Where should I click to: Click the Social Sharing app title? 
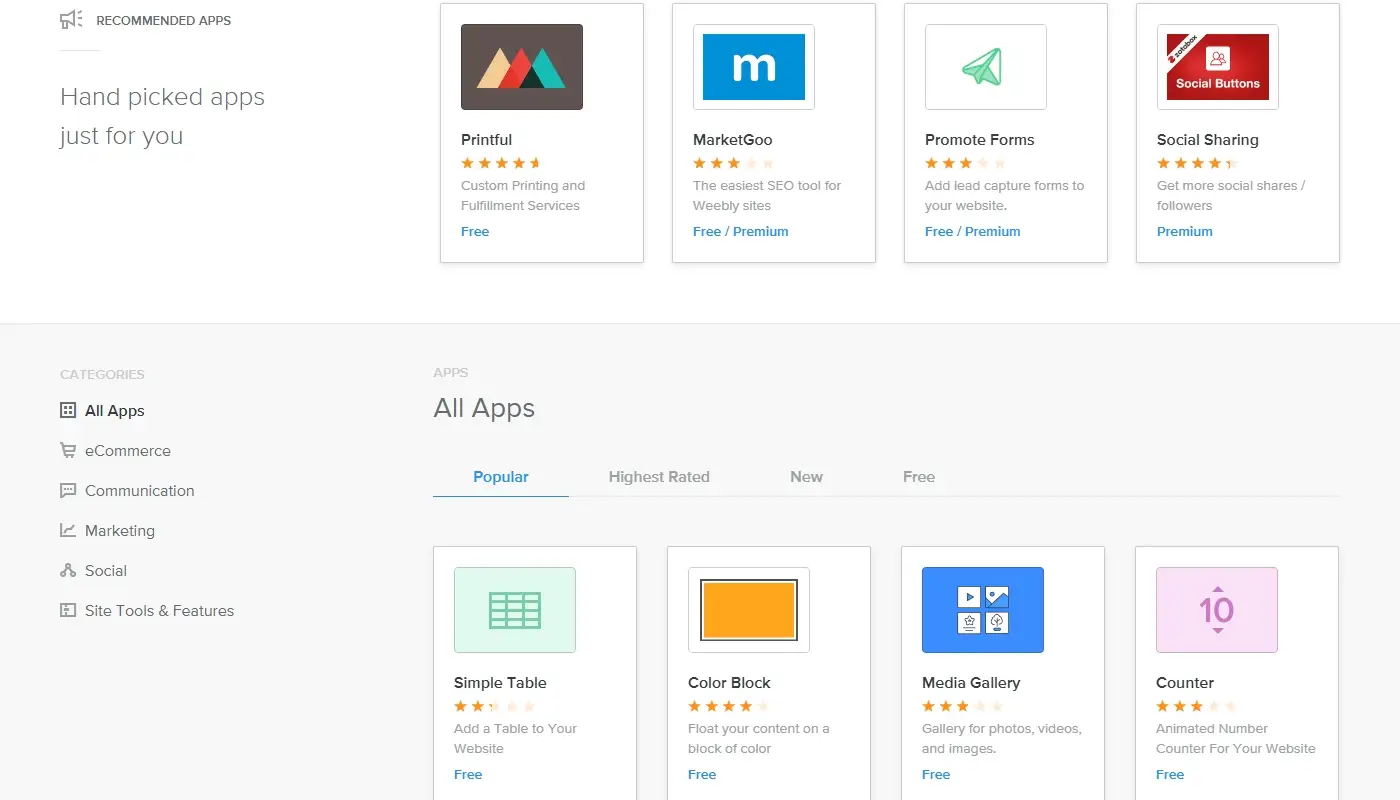(x=1207, y=140)
